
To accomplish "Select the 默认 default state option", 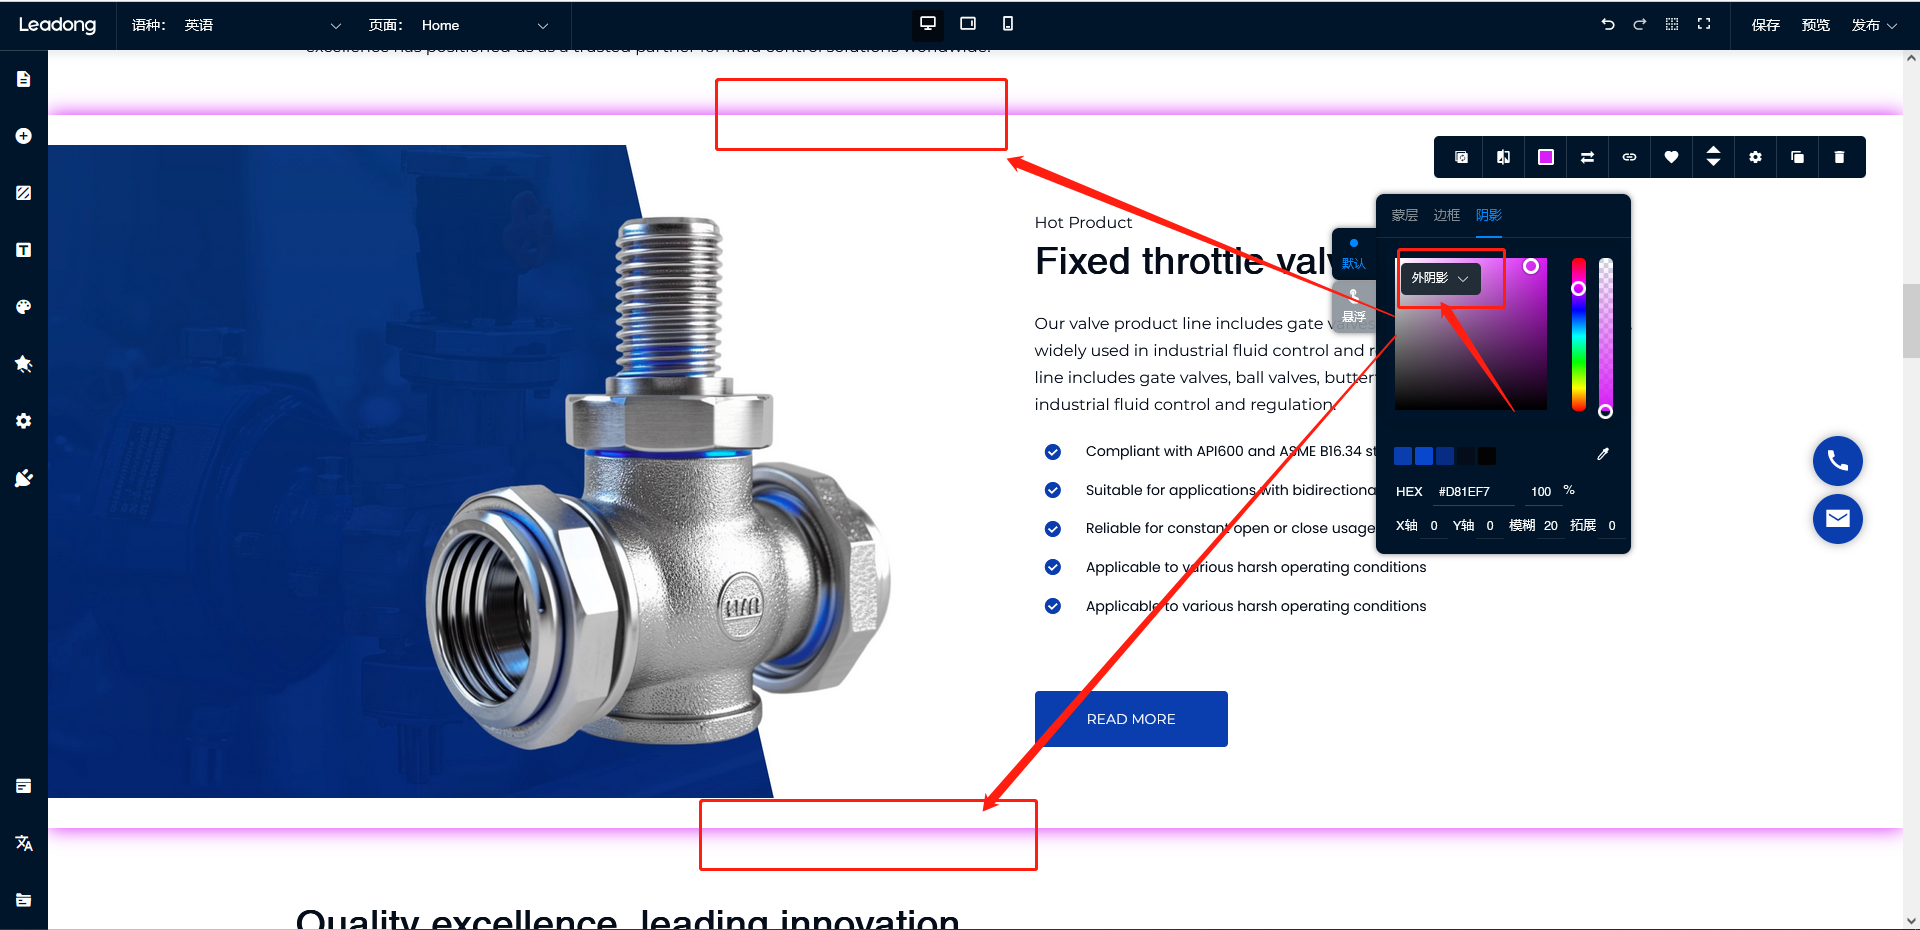I will click(1353, 255).
